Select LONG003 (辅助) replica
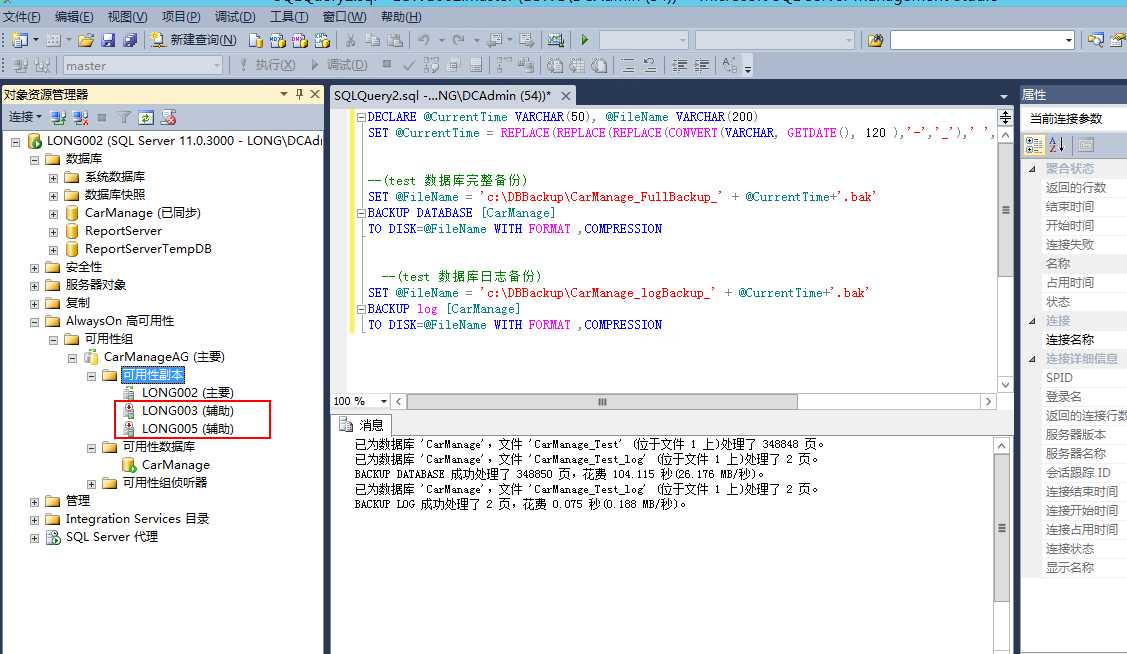This screenshot has height=654, width=1127. [x=187, y=411]
